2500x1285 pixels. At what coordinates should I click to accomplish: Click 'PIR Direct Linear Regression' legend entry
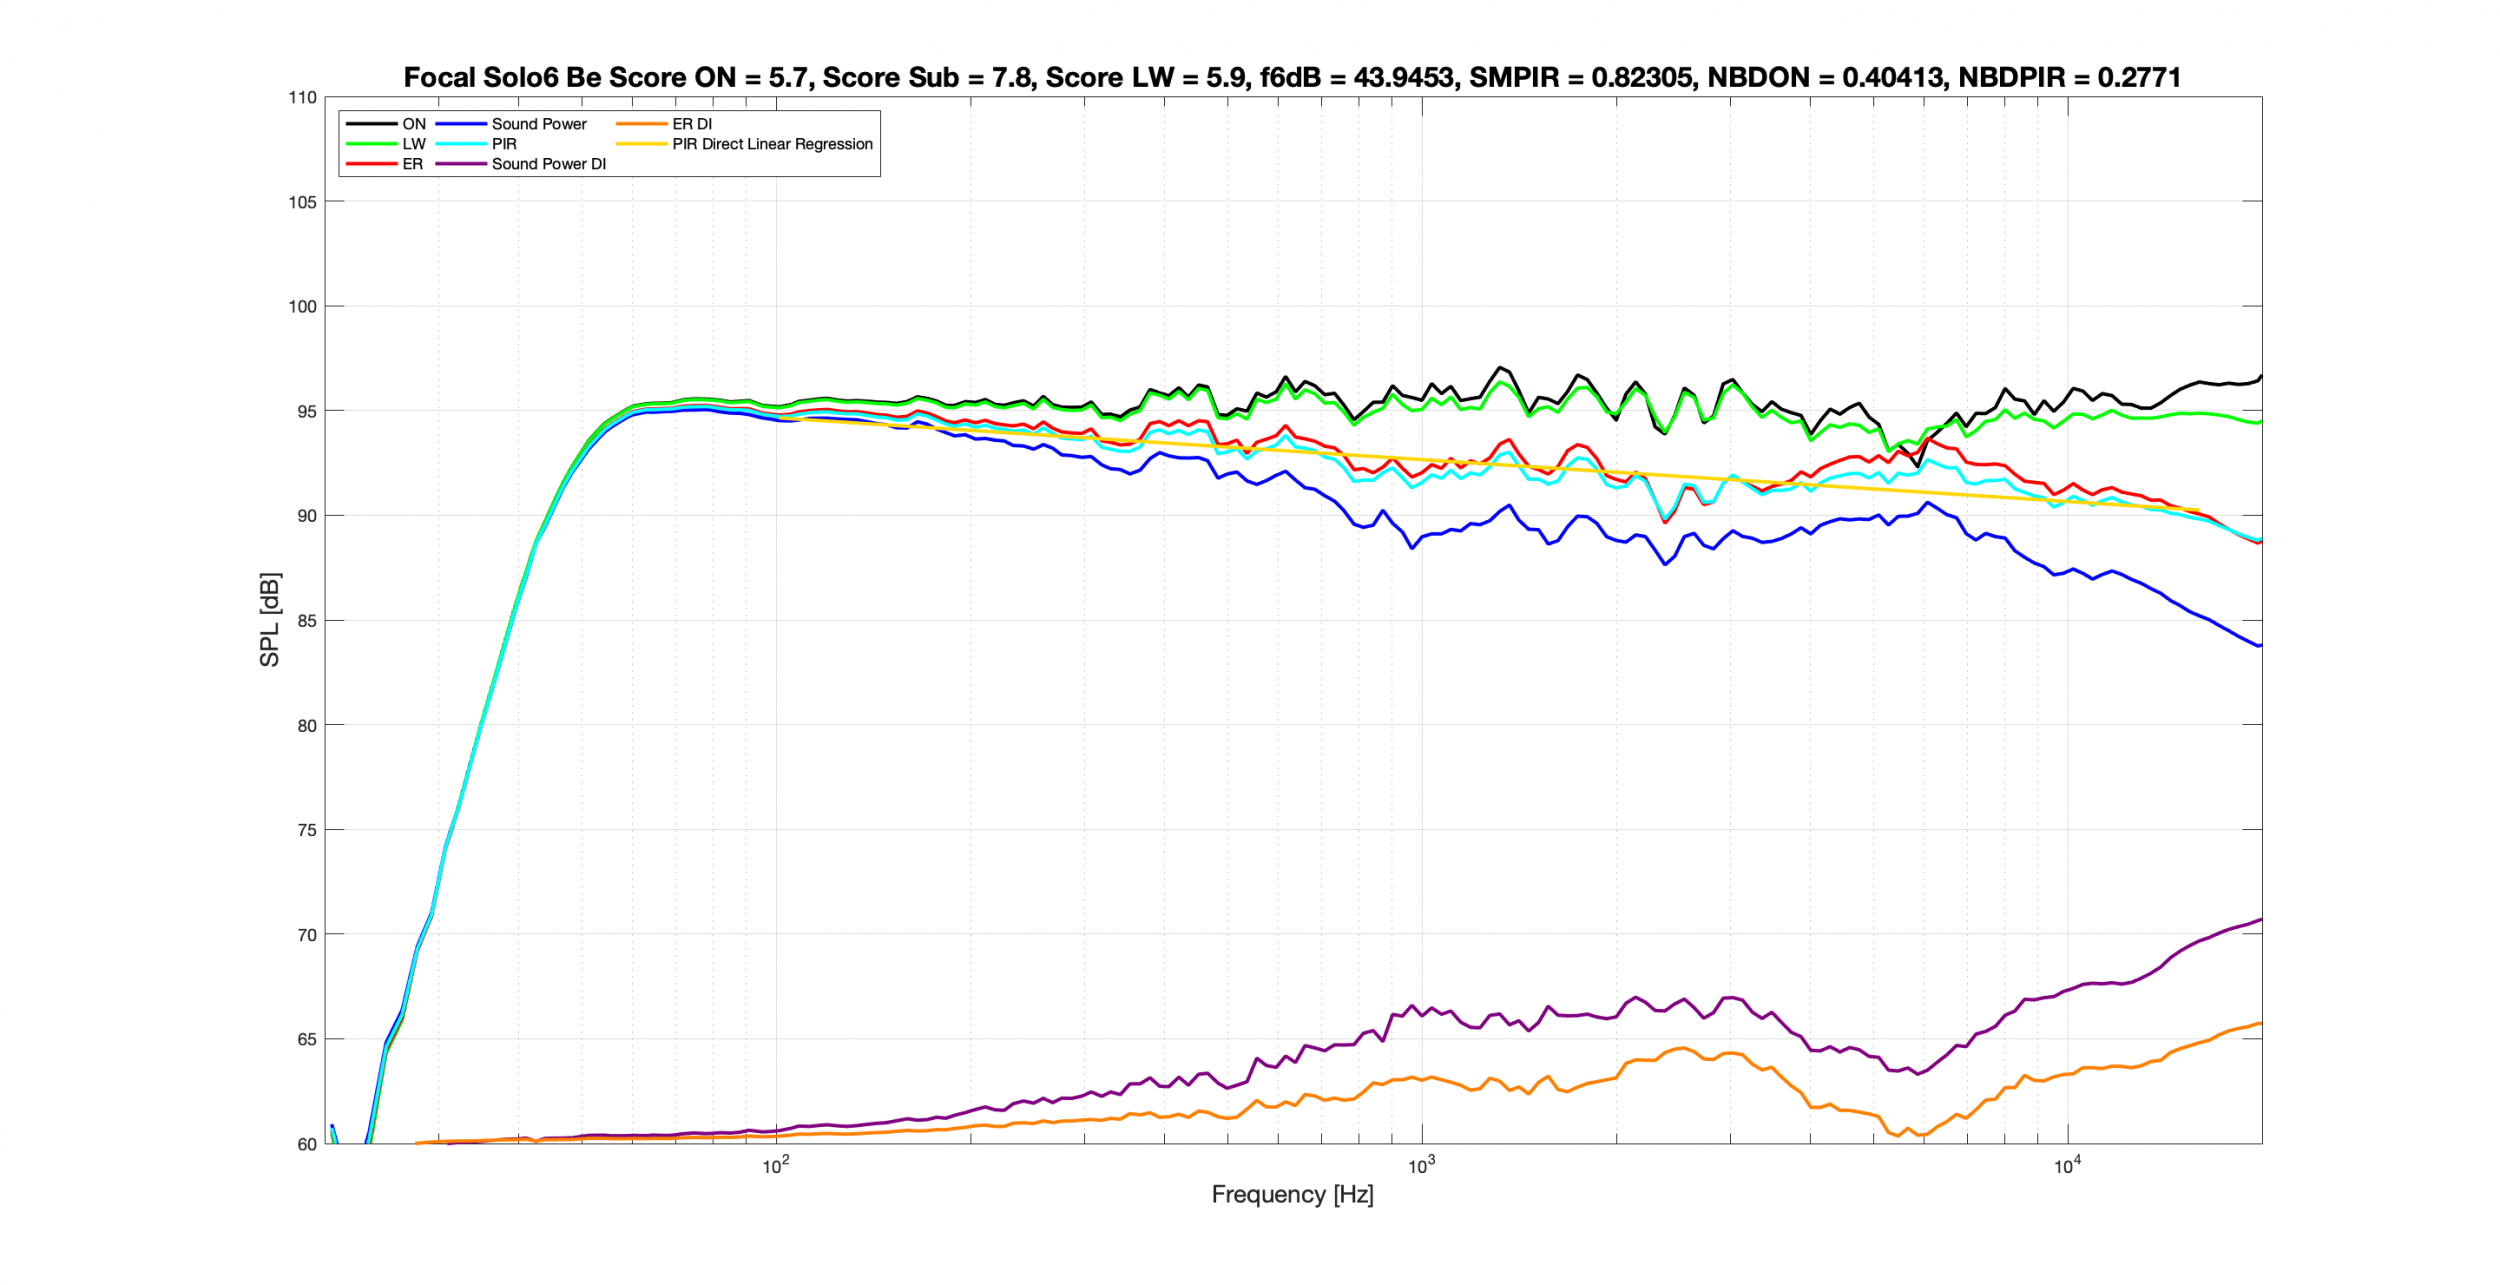pyautogui.click(x=772, y=144)
